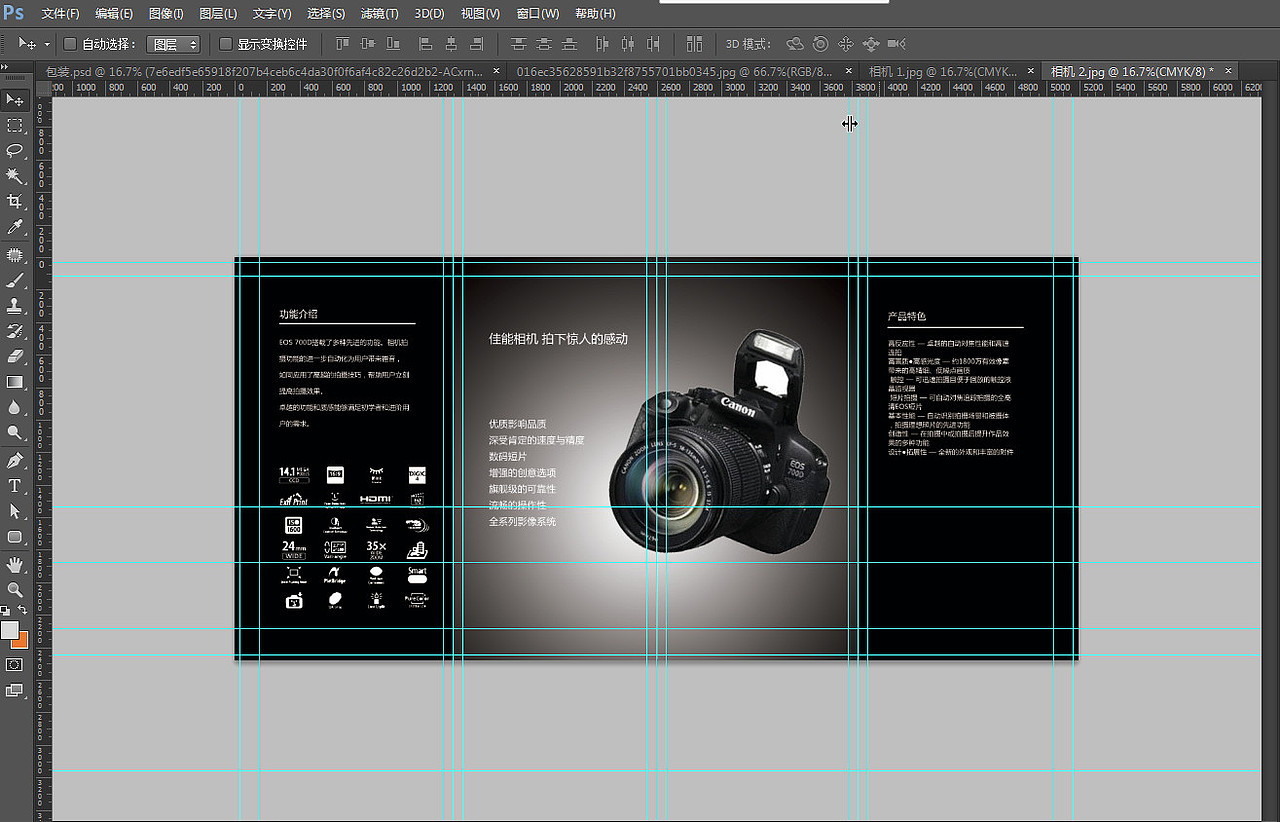This screenshot has height=822, width=1280.
Task: Select the Move tool in the toolbox
Action: pos(15,99)
